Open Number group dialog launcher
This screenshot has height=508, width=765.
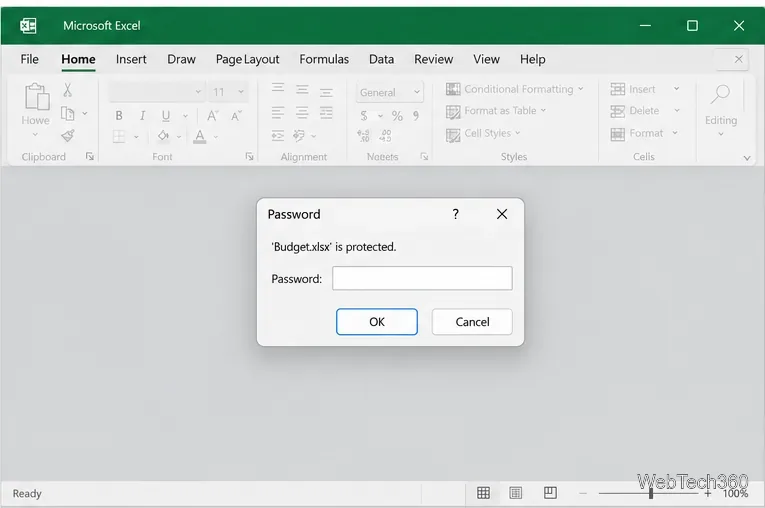click(x=424, y=156)
